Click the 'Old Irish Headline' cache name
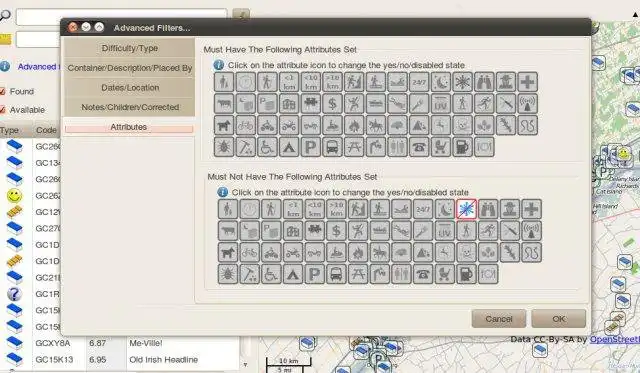This screenshot has width=640, height=373. pos(163,360)
